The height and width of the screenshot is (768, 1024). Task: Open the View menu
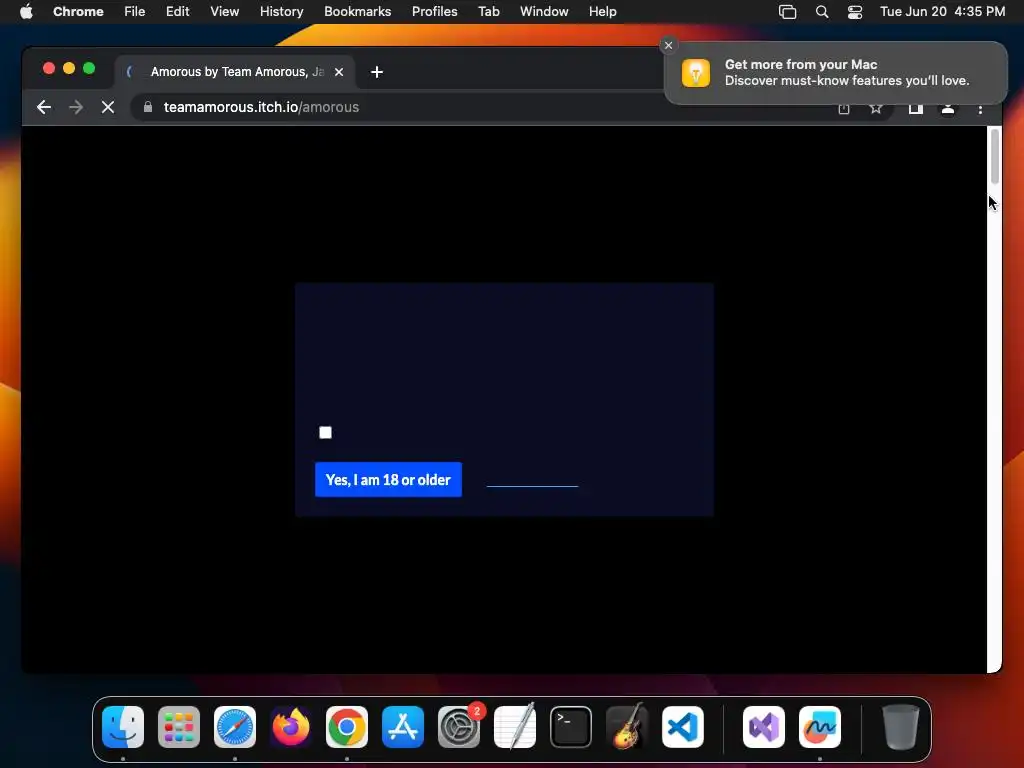click(x=224, y=12)
